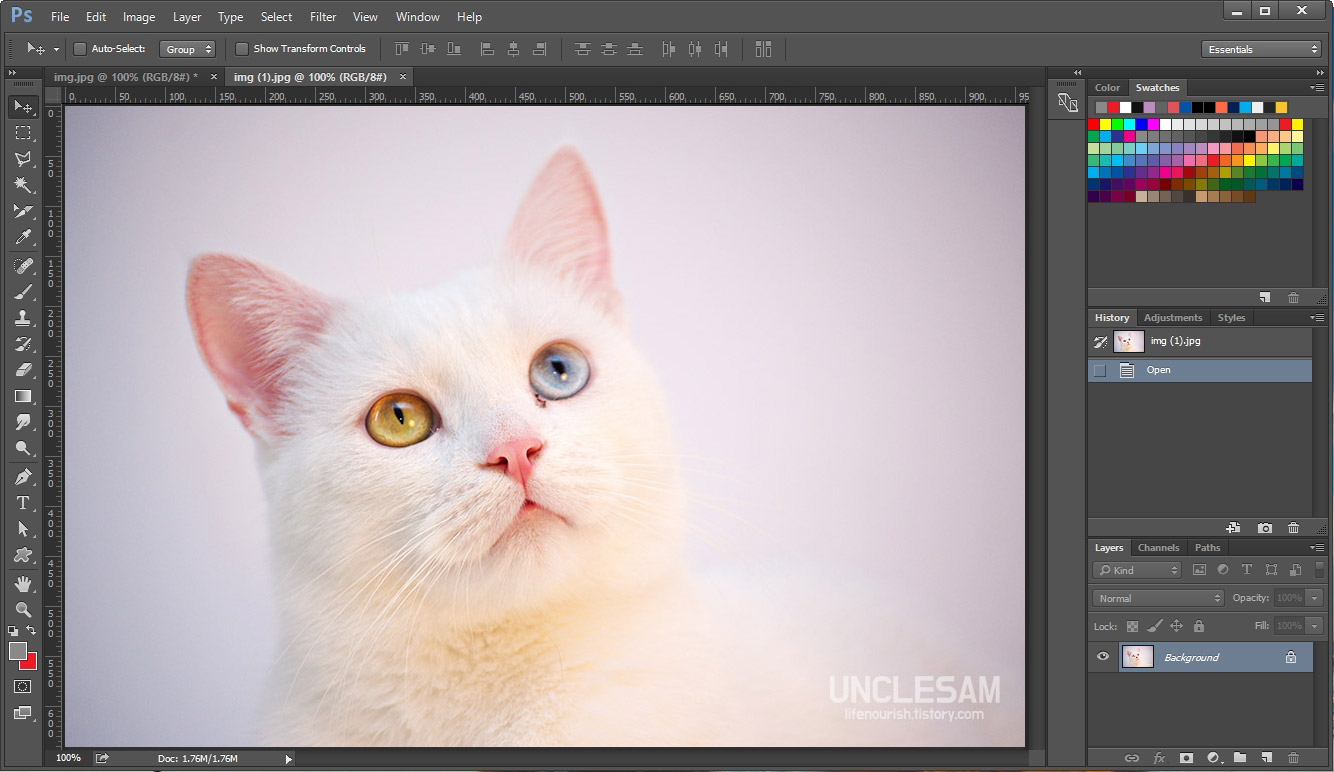This screenshot has width=1334, height=772.
Task: Select the Horizontal Type tool
Action: coord(22,503)
